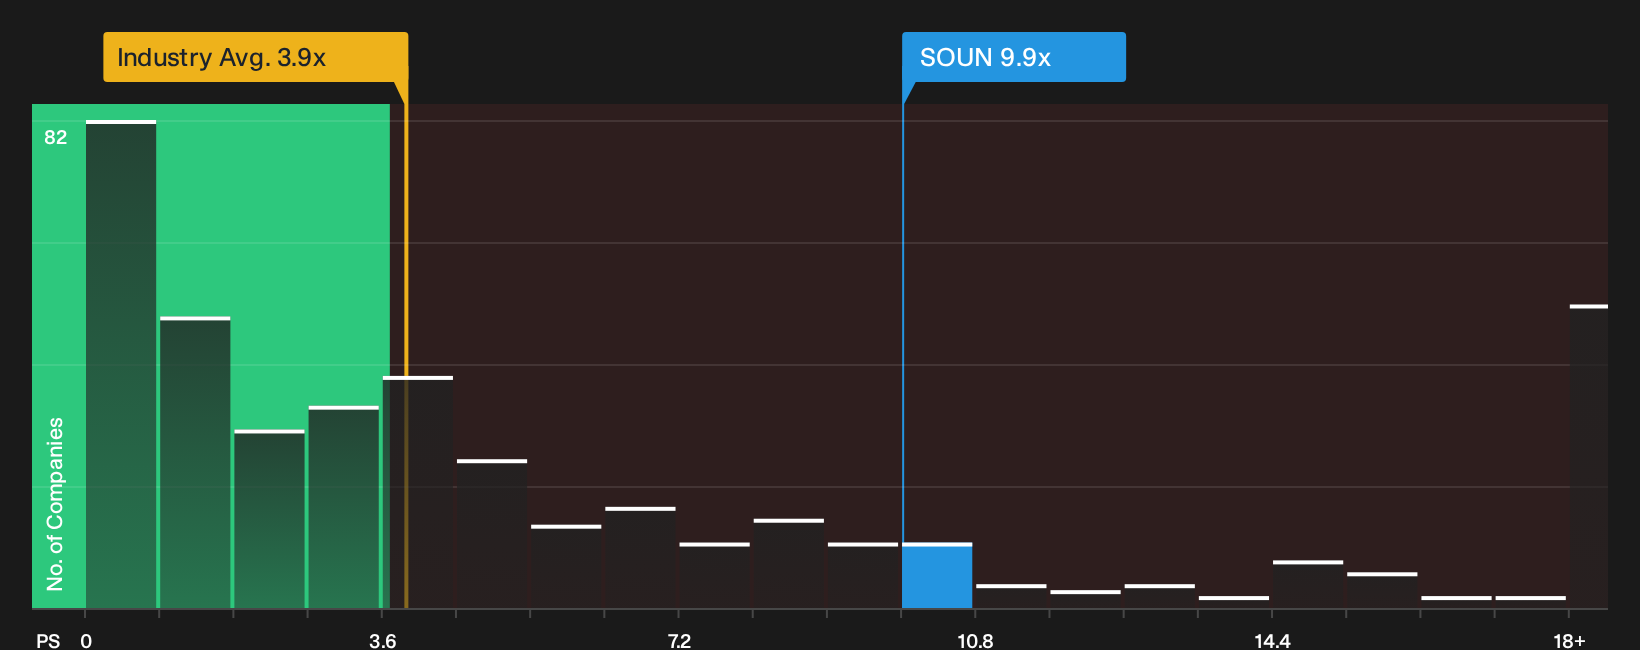The image size is (1640, 650).
Task: Click the 3.6 axis tick label
Action: 382,641
